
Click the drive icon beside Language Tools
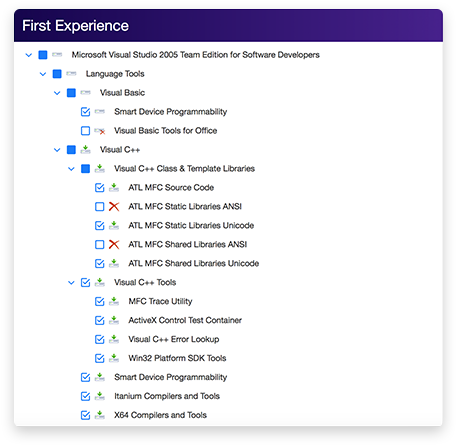[x=71, y=74]
